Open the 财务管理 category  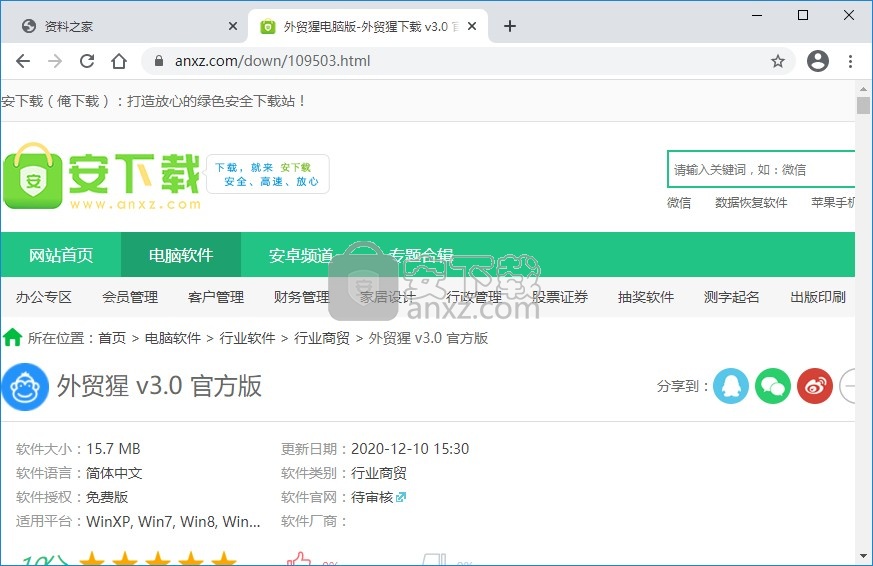(x=302, y=297)
